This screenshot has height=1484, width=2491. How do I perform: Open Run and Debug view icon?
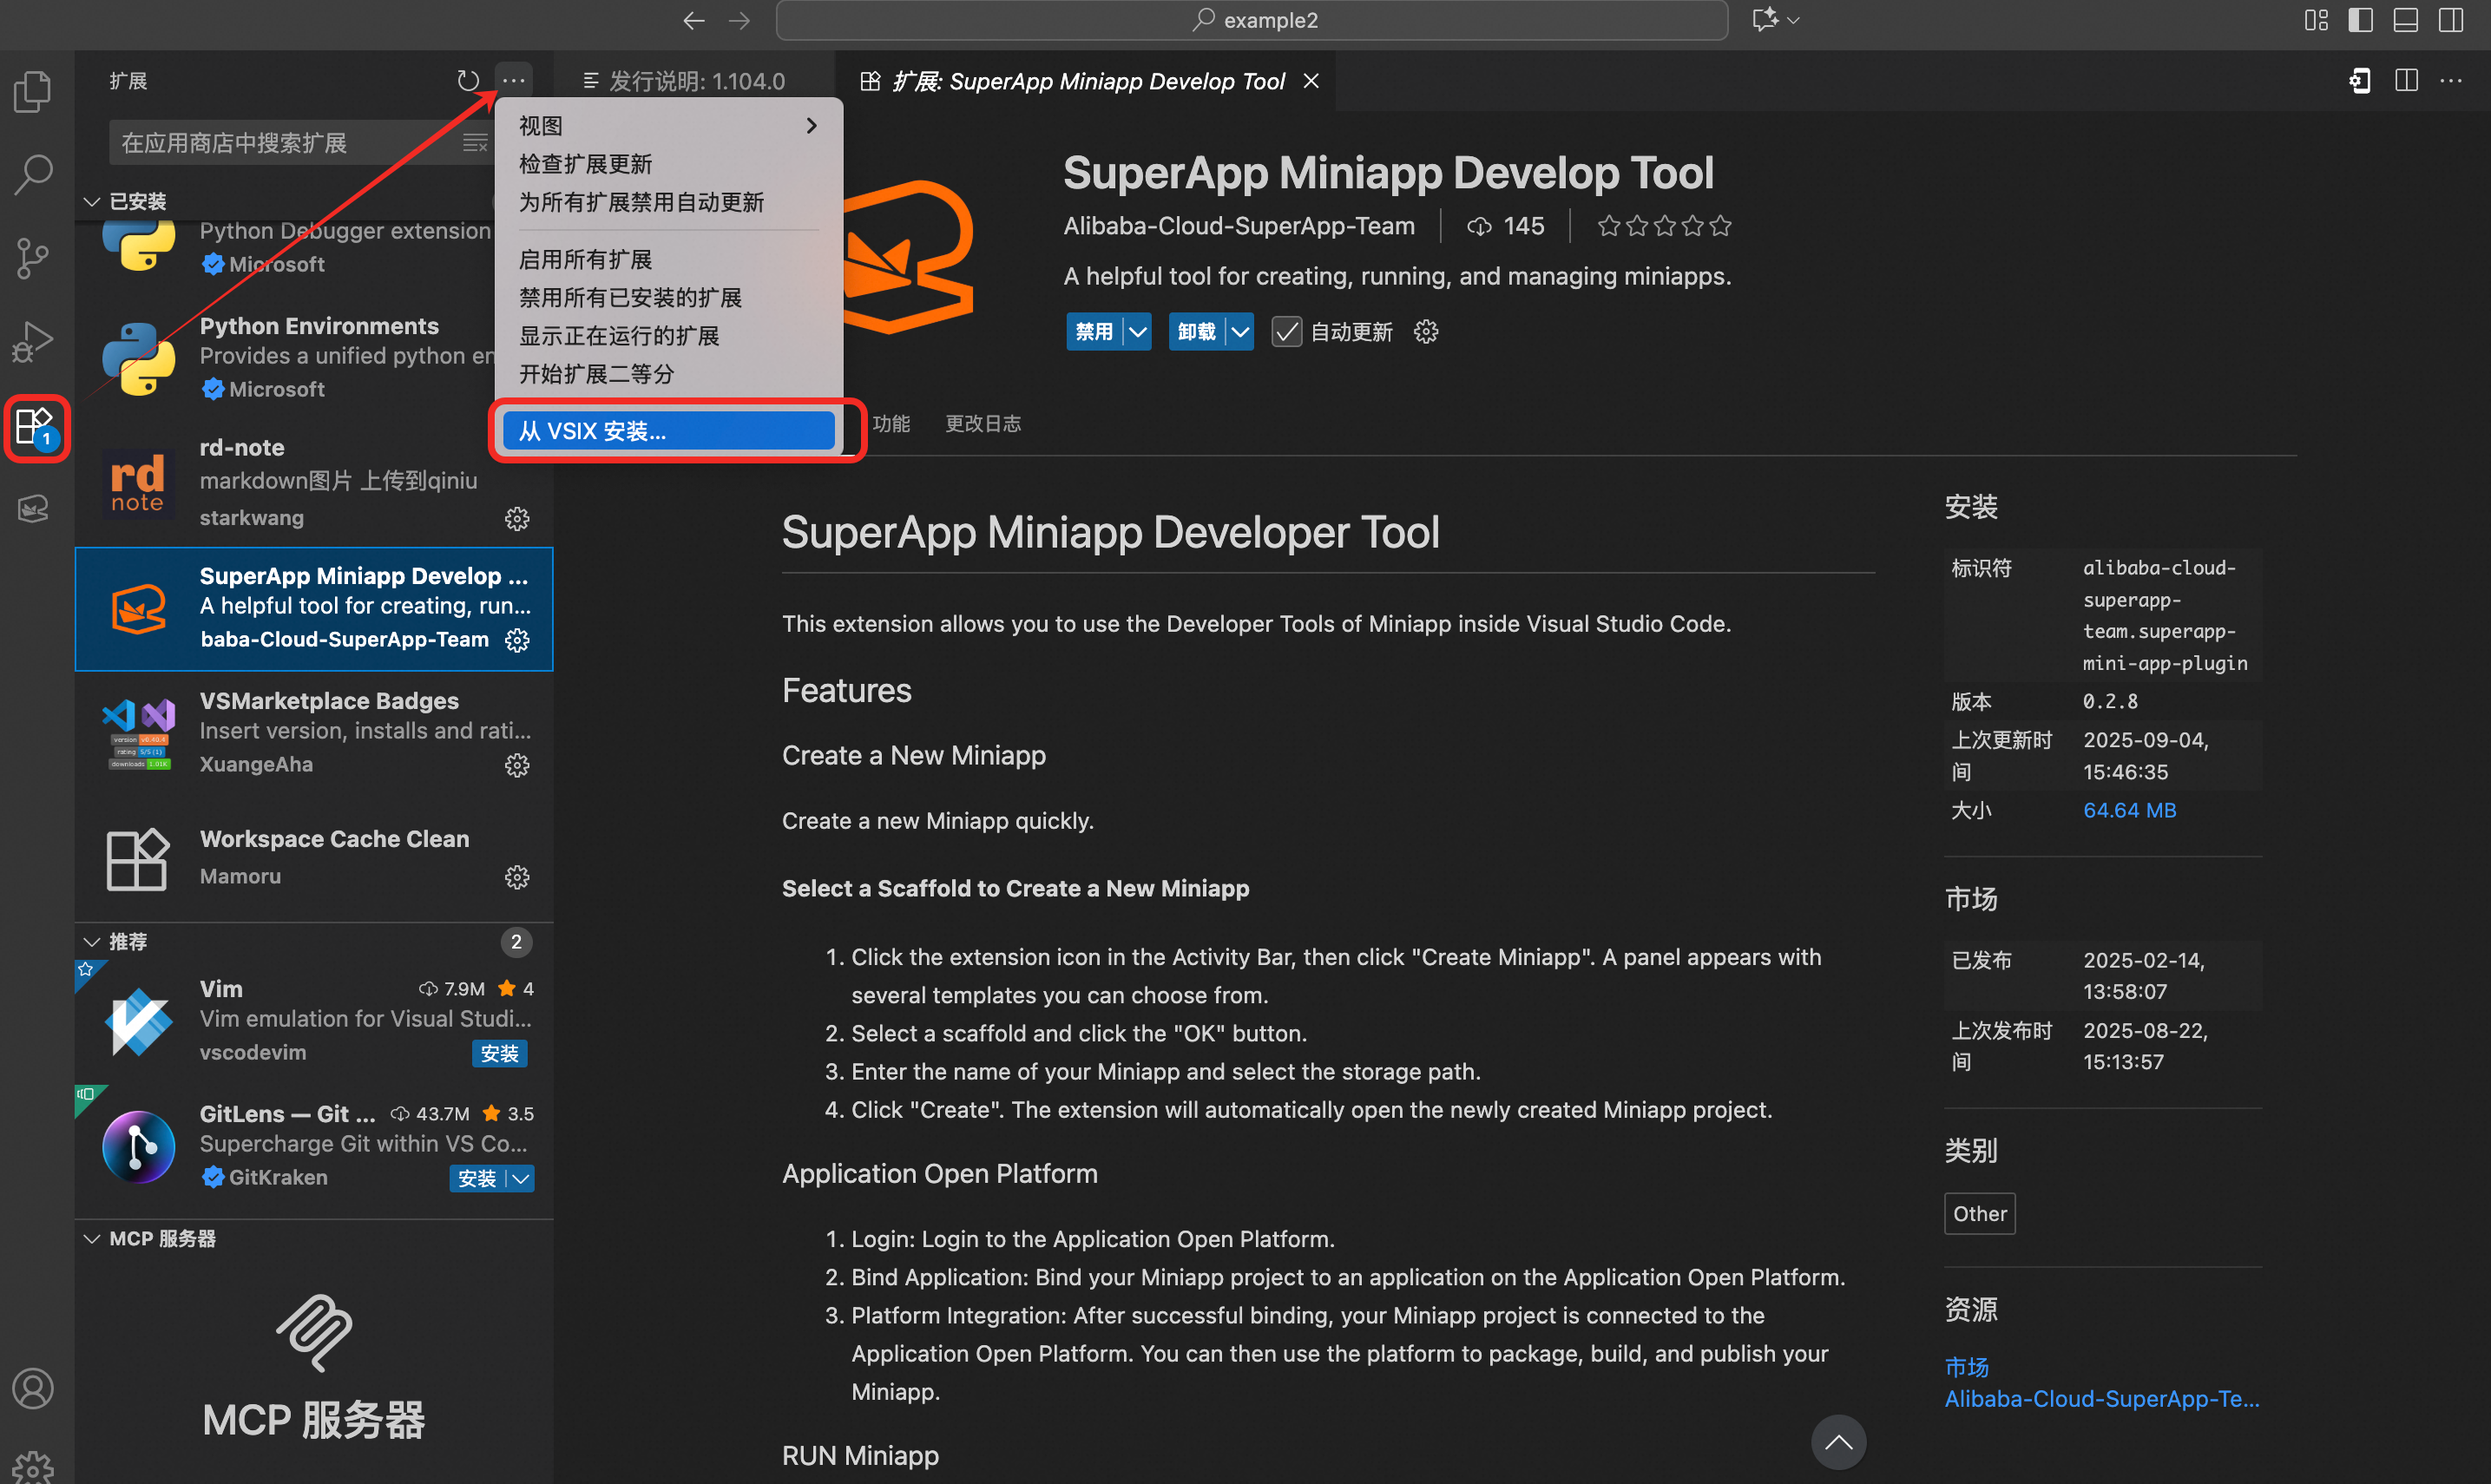click(x=33, y=341)
